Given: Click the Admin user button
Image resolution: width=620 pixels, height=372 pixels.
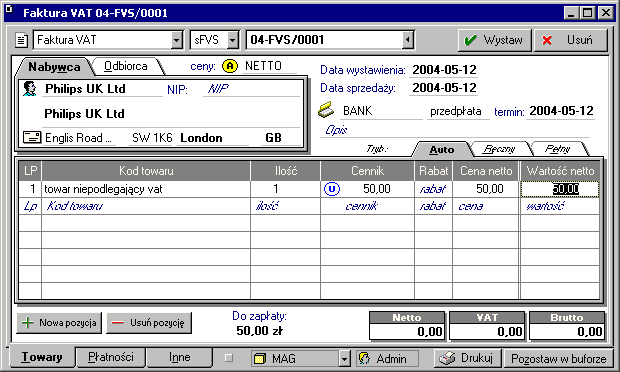Looking at the screenshot, I should click(387, 358).
